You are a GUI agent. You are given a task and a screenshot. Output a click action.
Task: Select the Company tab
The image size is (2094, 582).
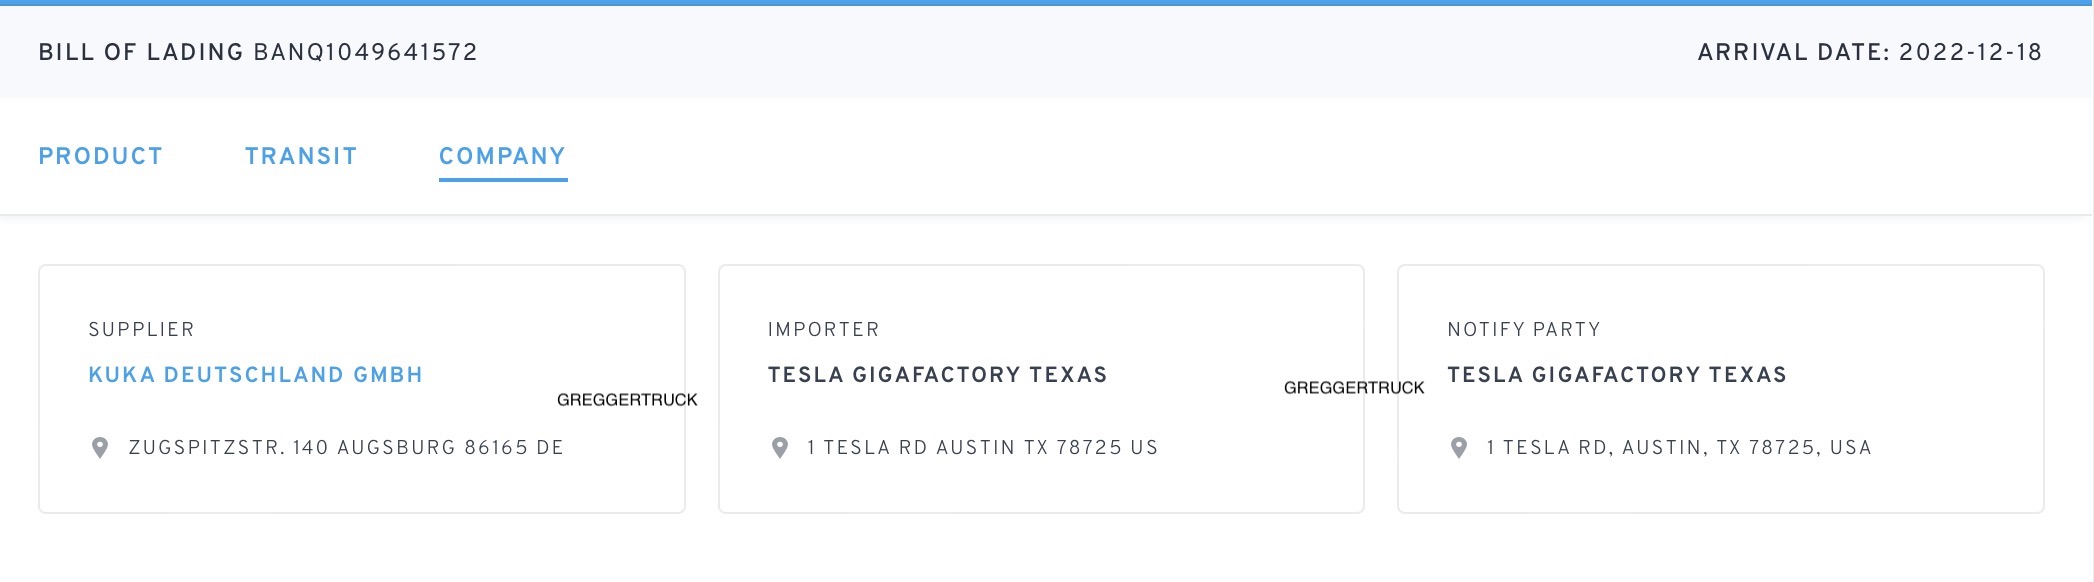pyautogui.click(x=502, y=156)
